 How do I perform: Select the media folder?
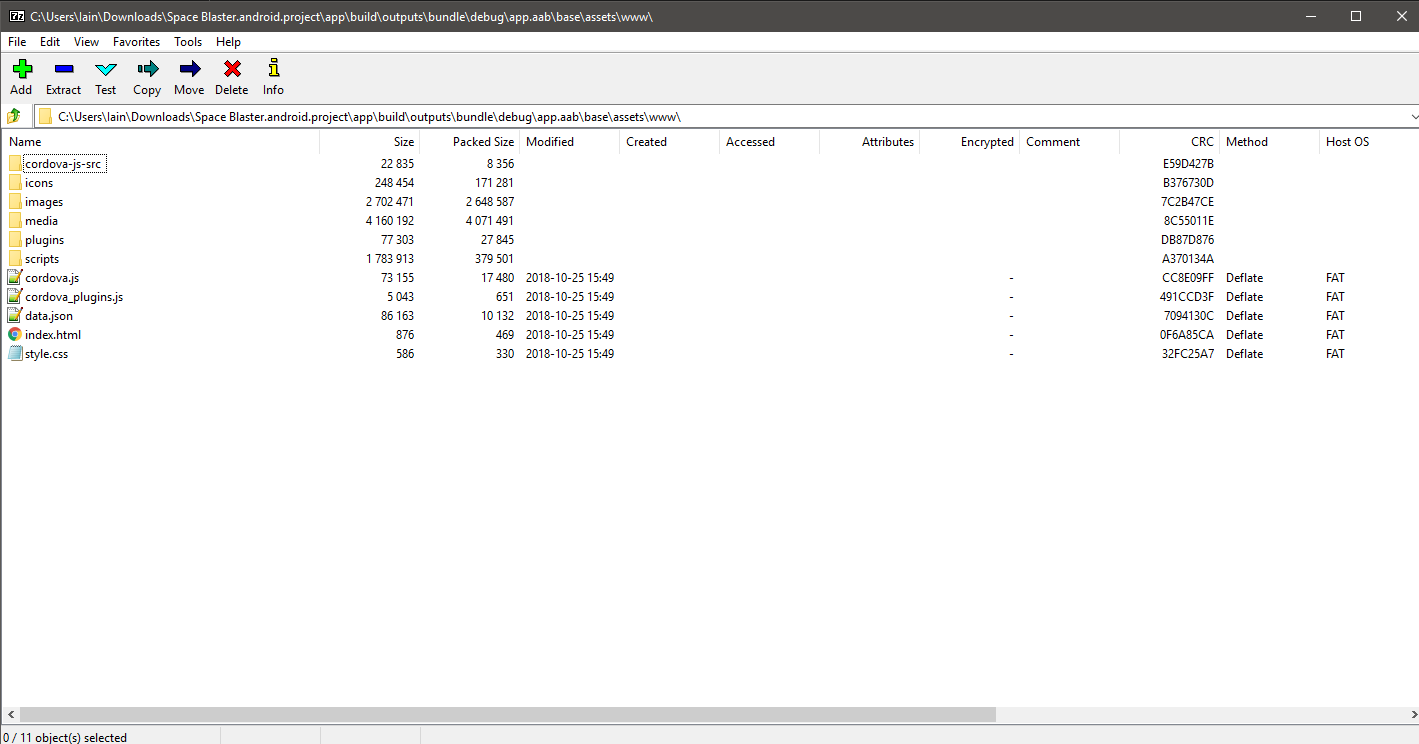[41, 221]
